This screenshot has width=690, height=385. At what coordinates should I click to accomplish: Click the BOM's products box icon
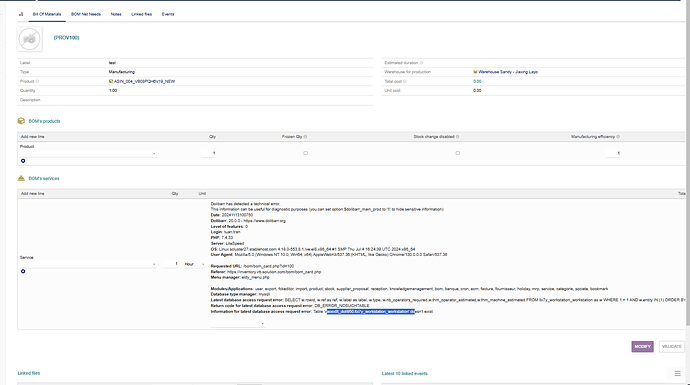(x=21, y=121)
